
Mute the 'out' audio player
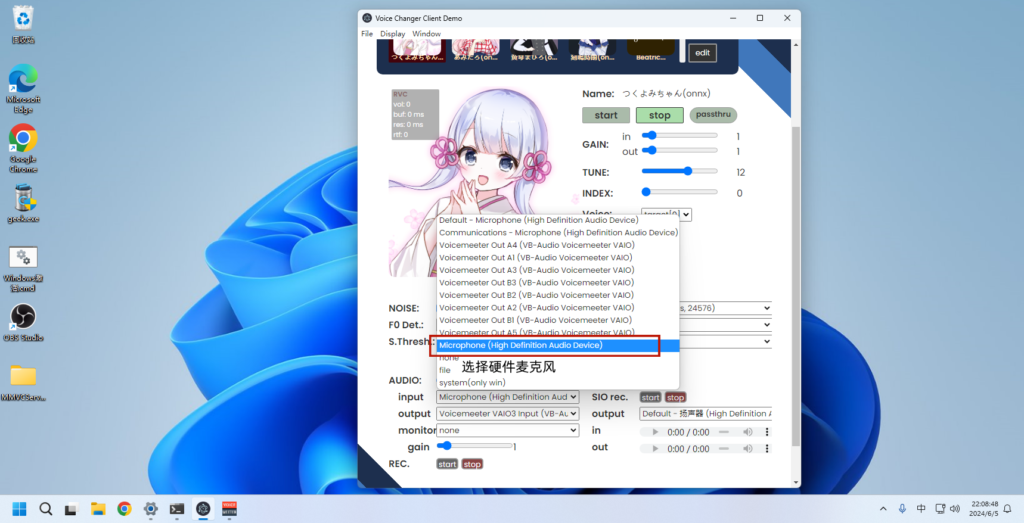(x=748, y=449)
